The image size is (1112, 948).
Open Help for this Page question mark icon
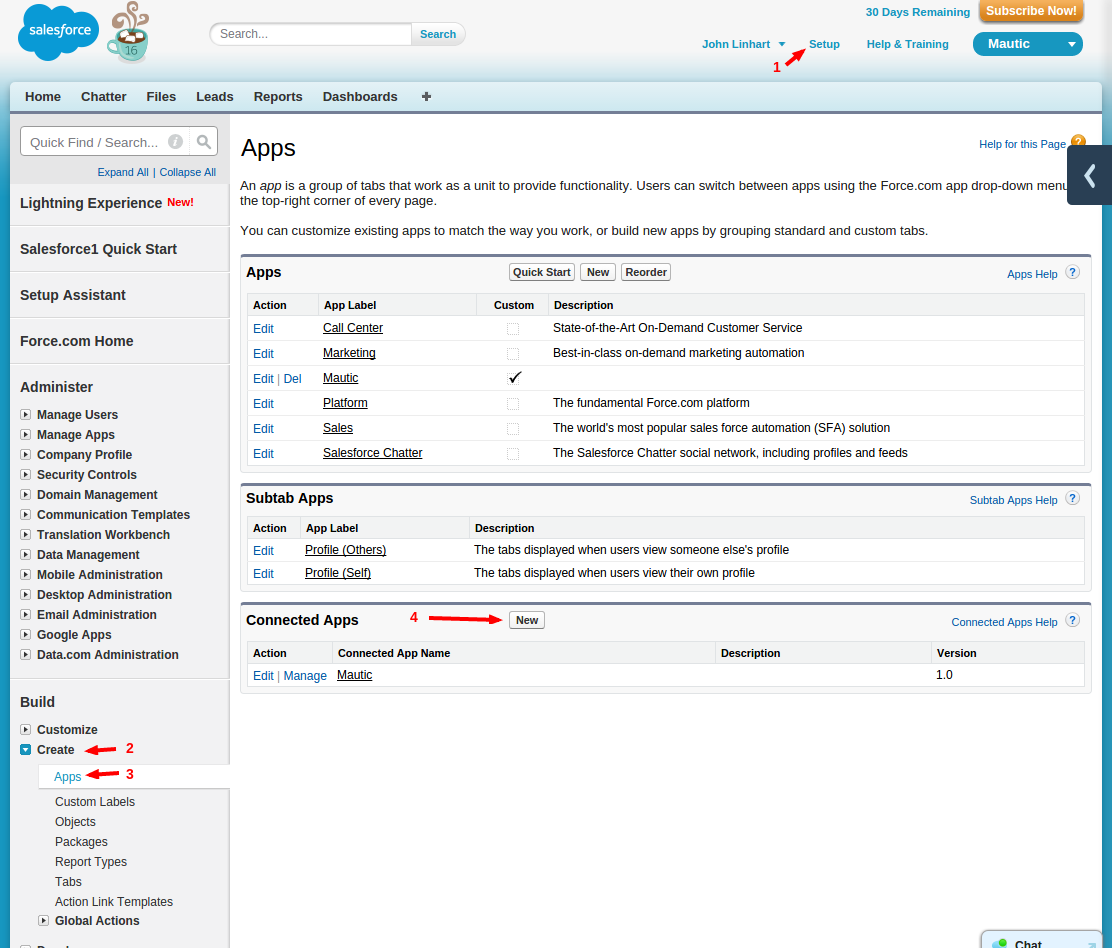[x=1077, y=142]
